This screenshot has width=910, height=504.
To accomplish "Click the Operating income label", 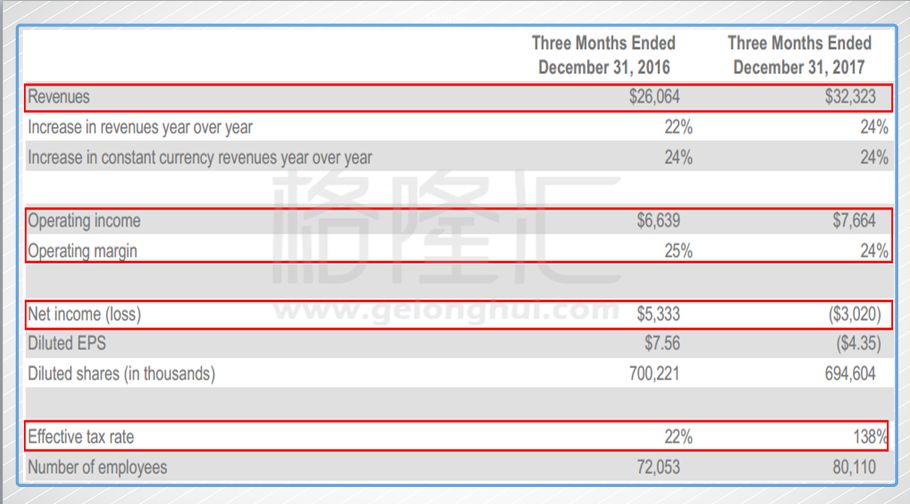I will tap(84, 220).
